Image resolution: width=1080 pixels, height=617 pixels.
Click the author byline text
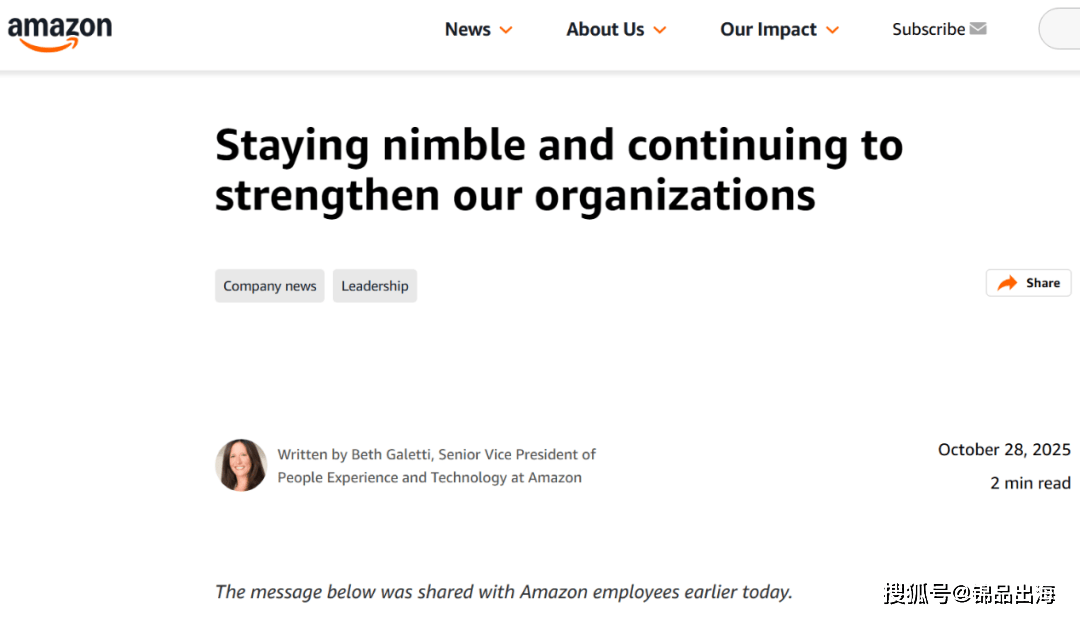436,466
